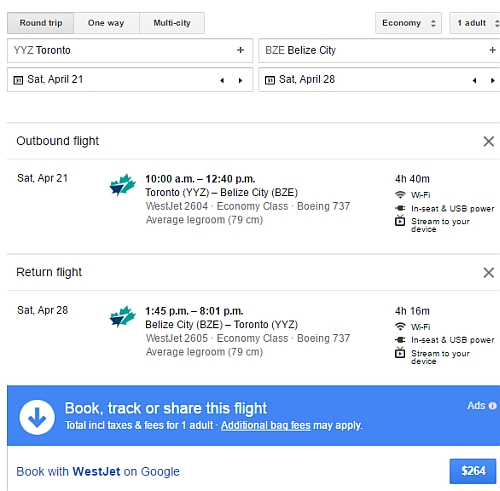Remove the return flight with X icon
The image size is (500, 491).
[489, 273]
